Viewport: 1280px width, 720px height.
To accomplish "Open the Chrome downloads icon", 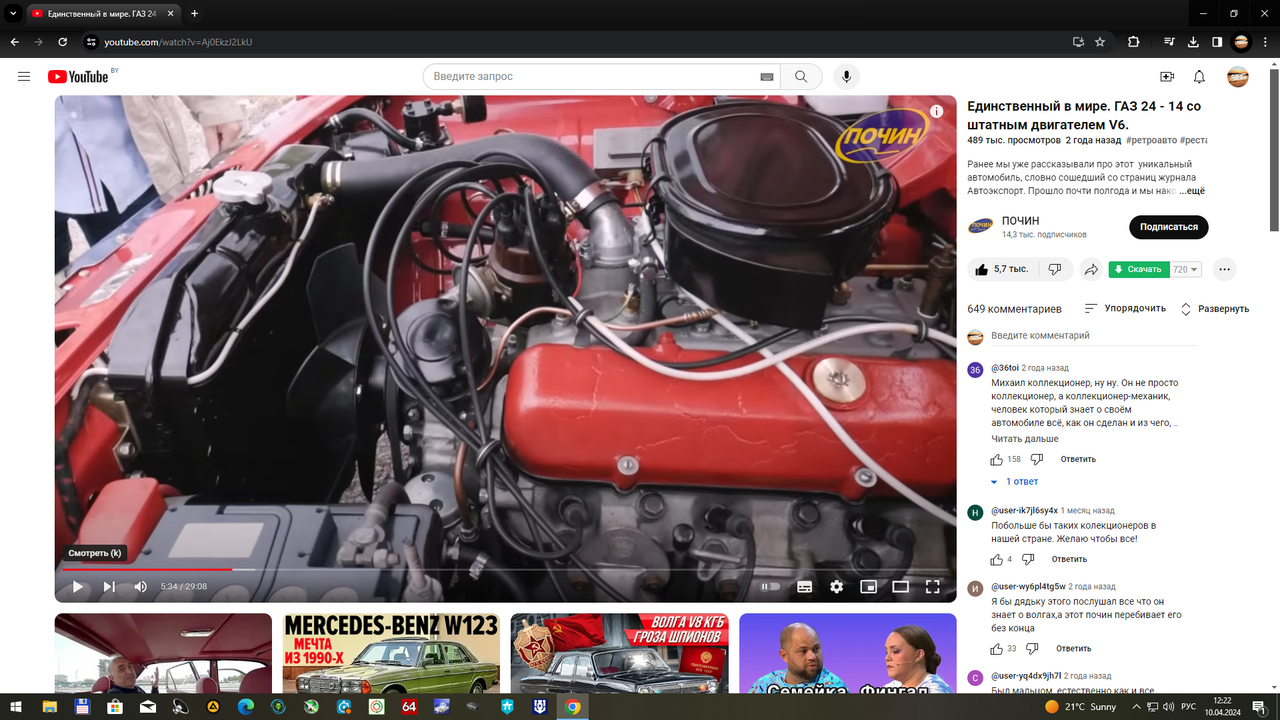I will pyautogui.click(x=1193, y=42).
